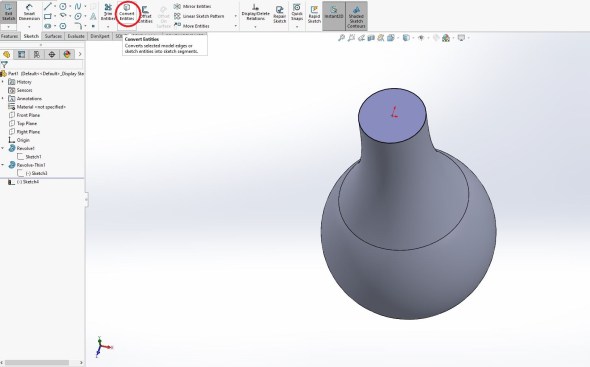590x367 pixels.
Task: Open the Linear Sketch Pattern dropdown arrow
Action: tap(236, 16)
